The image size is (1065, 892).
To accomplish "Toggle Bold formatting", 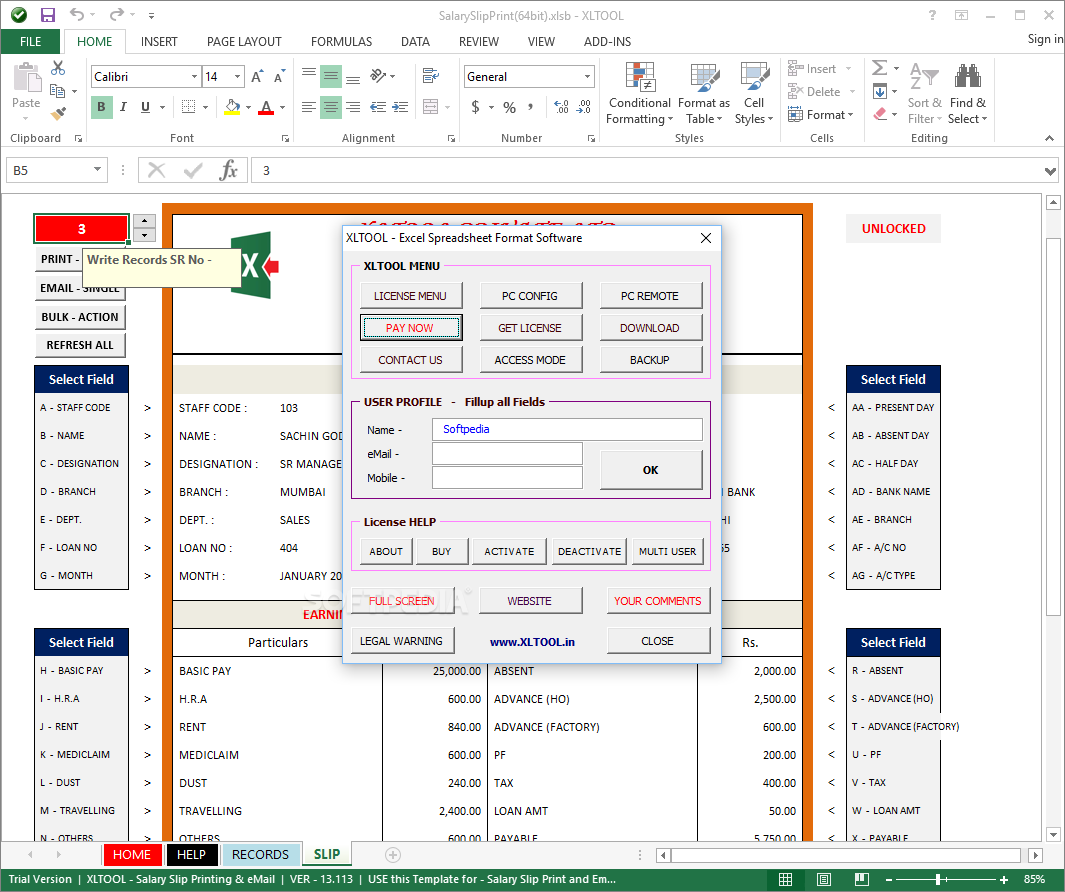I will pos(101,107).
